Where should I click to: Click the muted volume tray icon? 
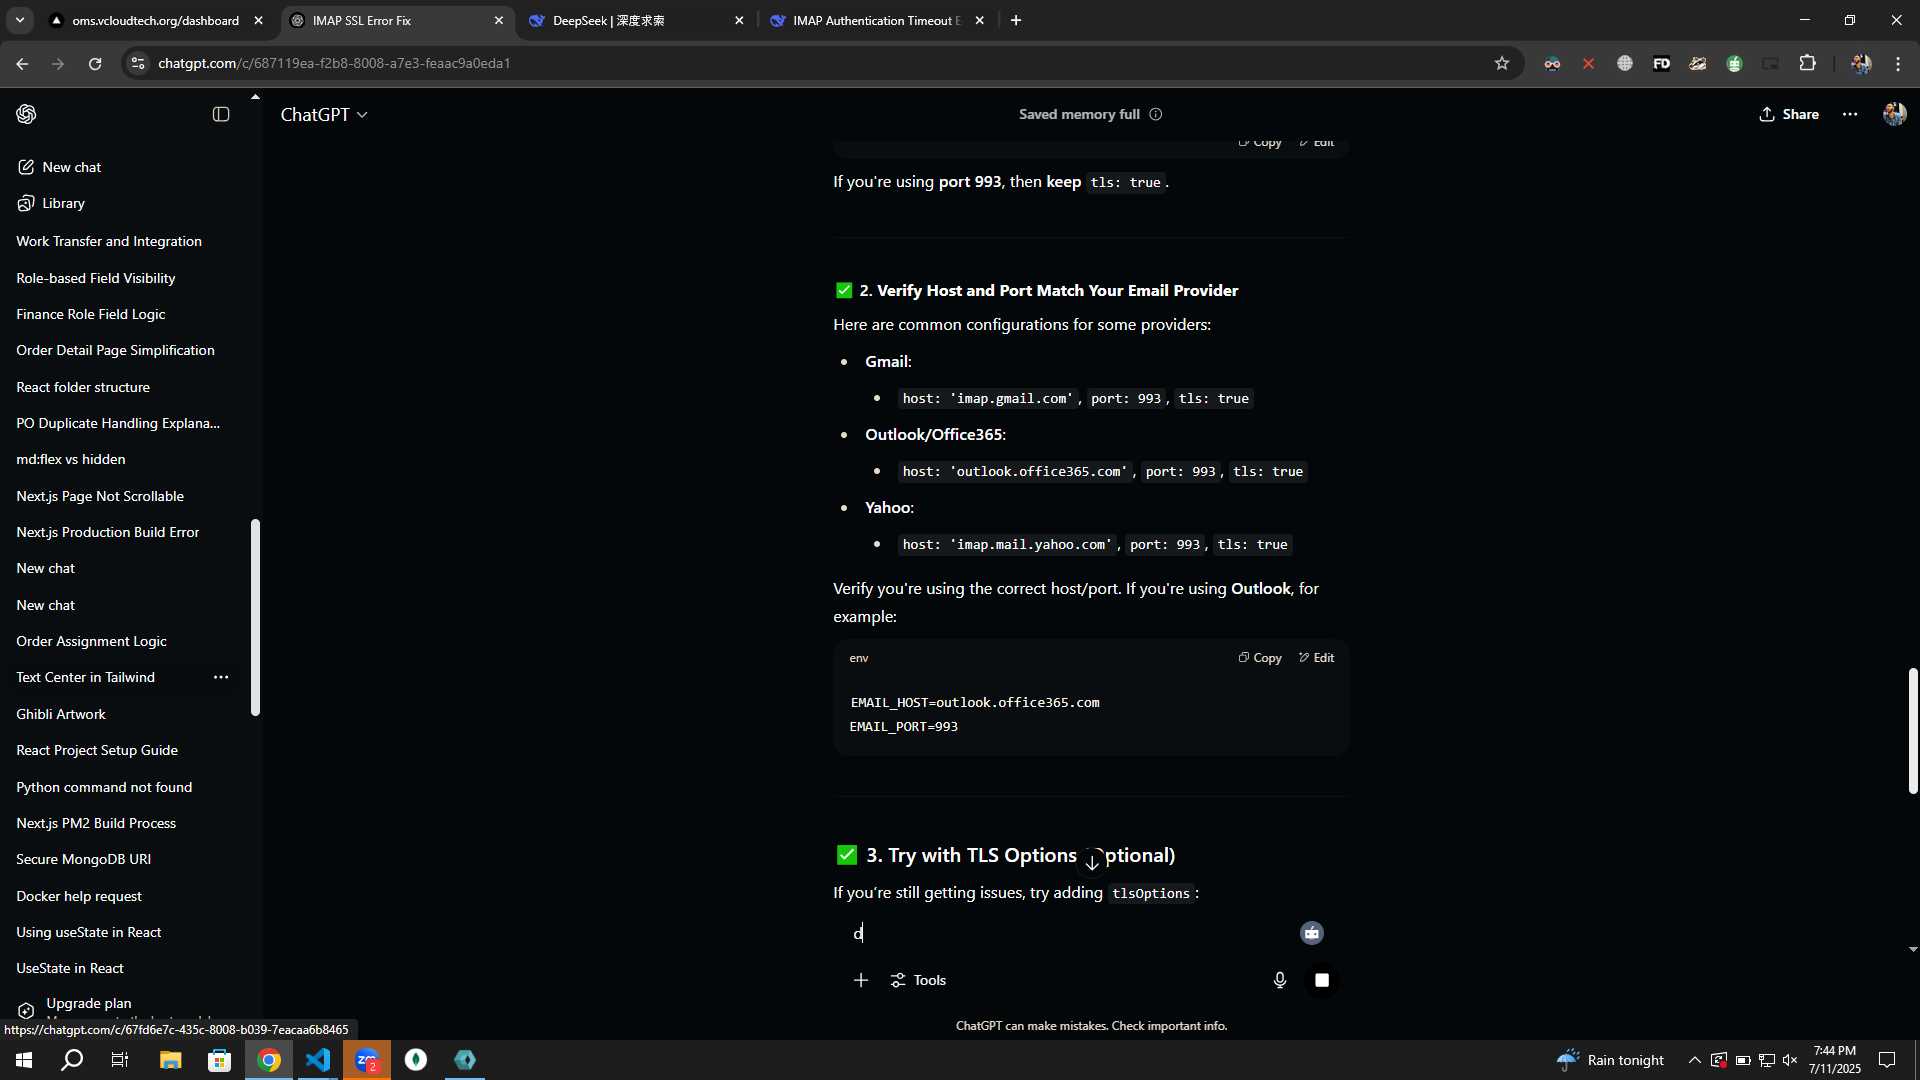(1790, 1060)
